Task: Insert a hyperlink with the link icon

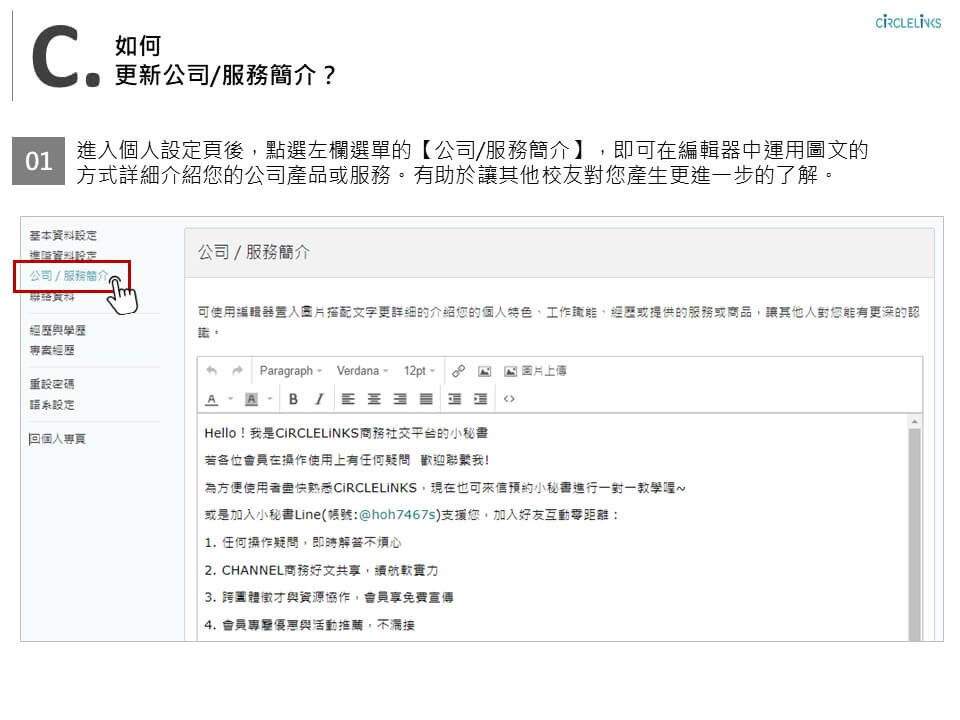Action: pyautogui.click(x=458, y=371)
